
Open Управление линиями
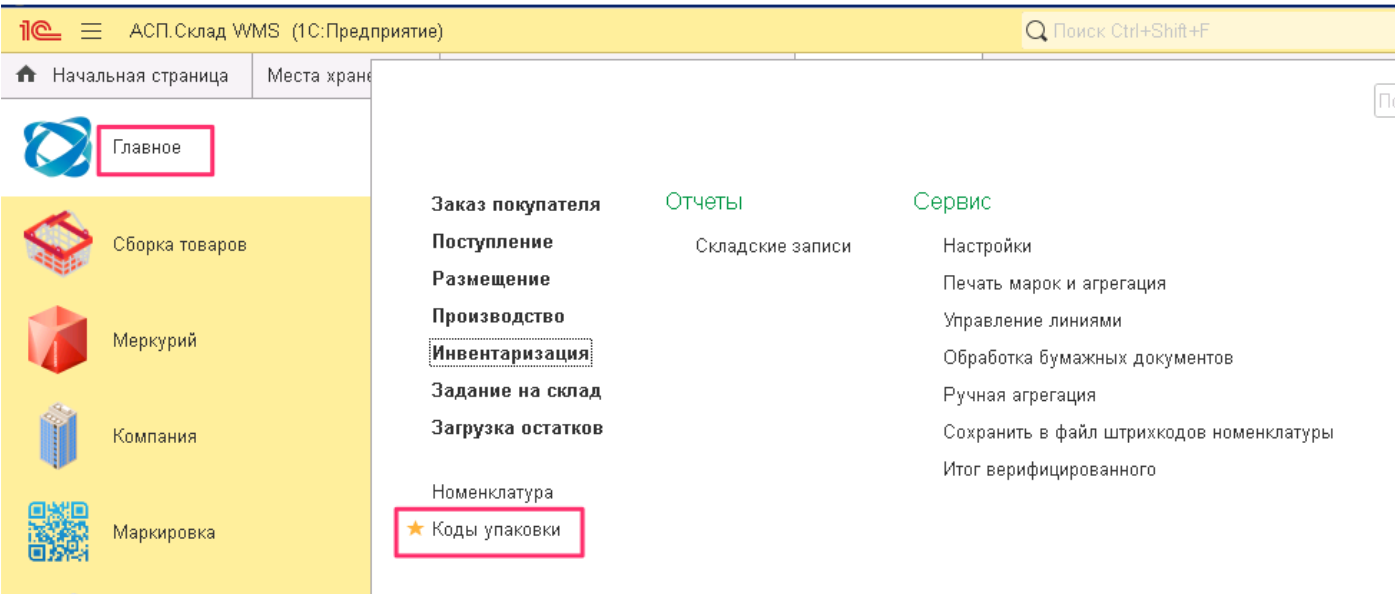1032,321
